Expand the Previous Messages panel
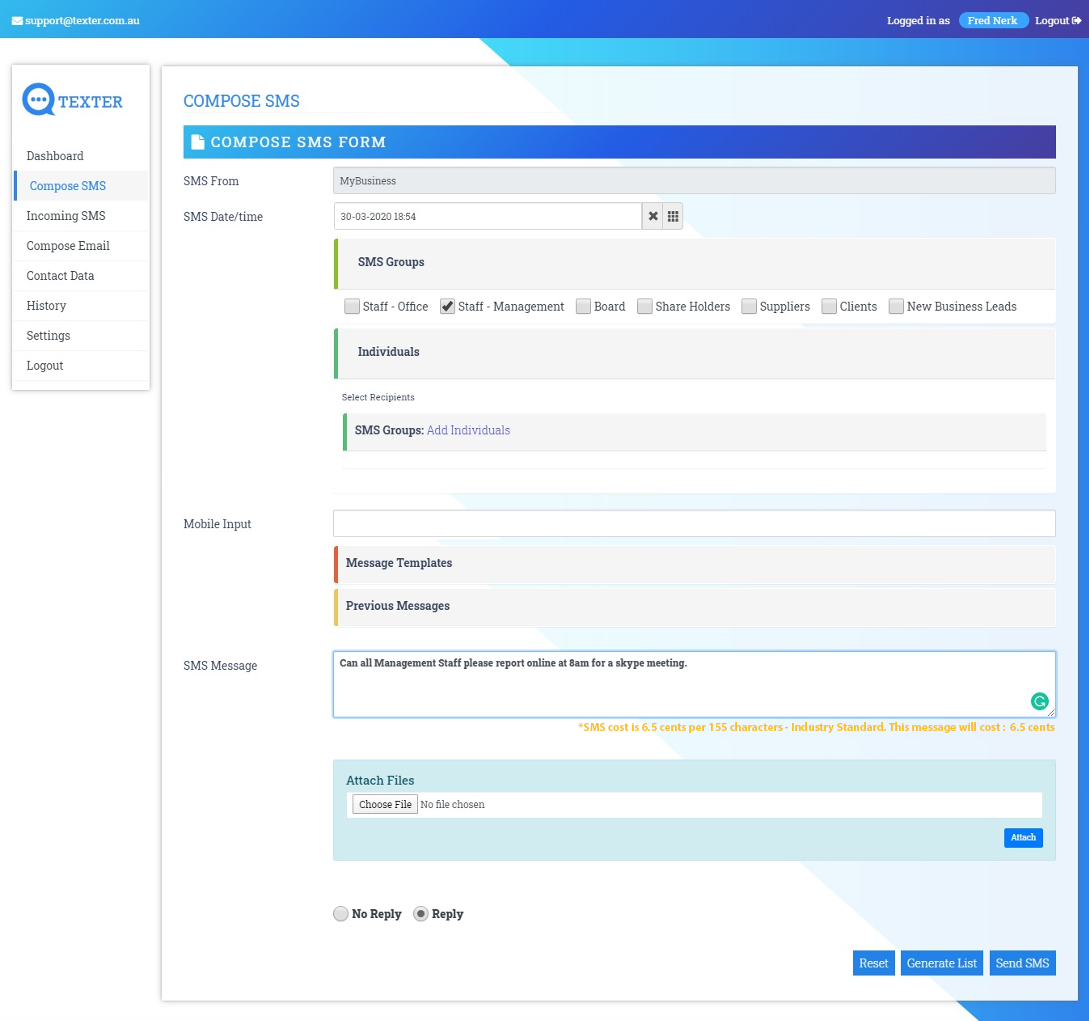Viewport: 1089px width, 1021px height. point(695,606)
